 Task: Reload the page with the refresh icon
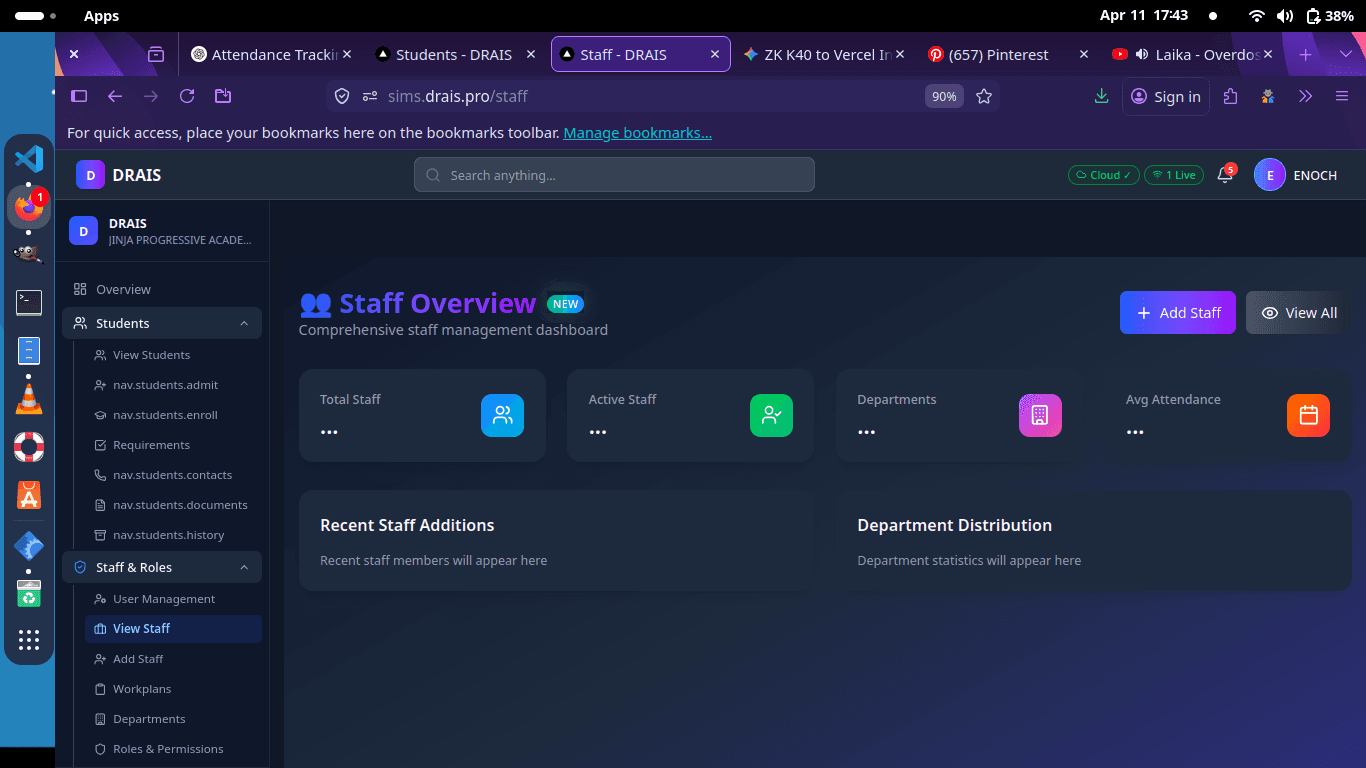187,96
